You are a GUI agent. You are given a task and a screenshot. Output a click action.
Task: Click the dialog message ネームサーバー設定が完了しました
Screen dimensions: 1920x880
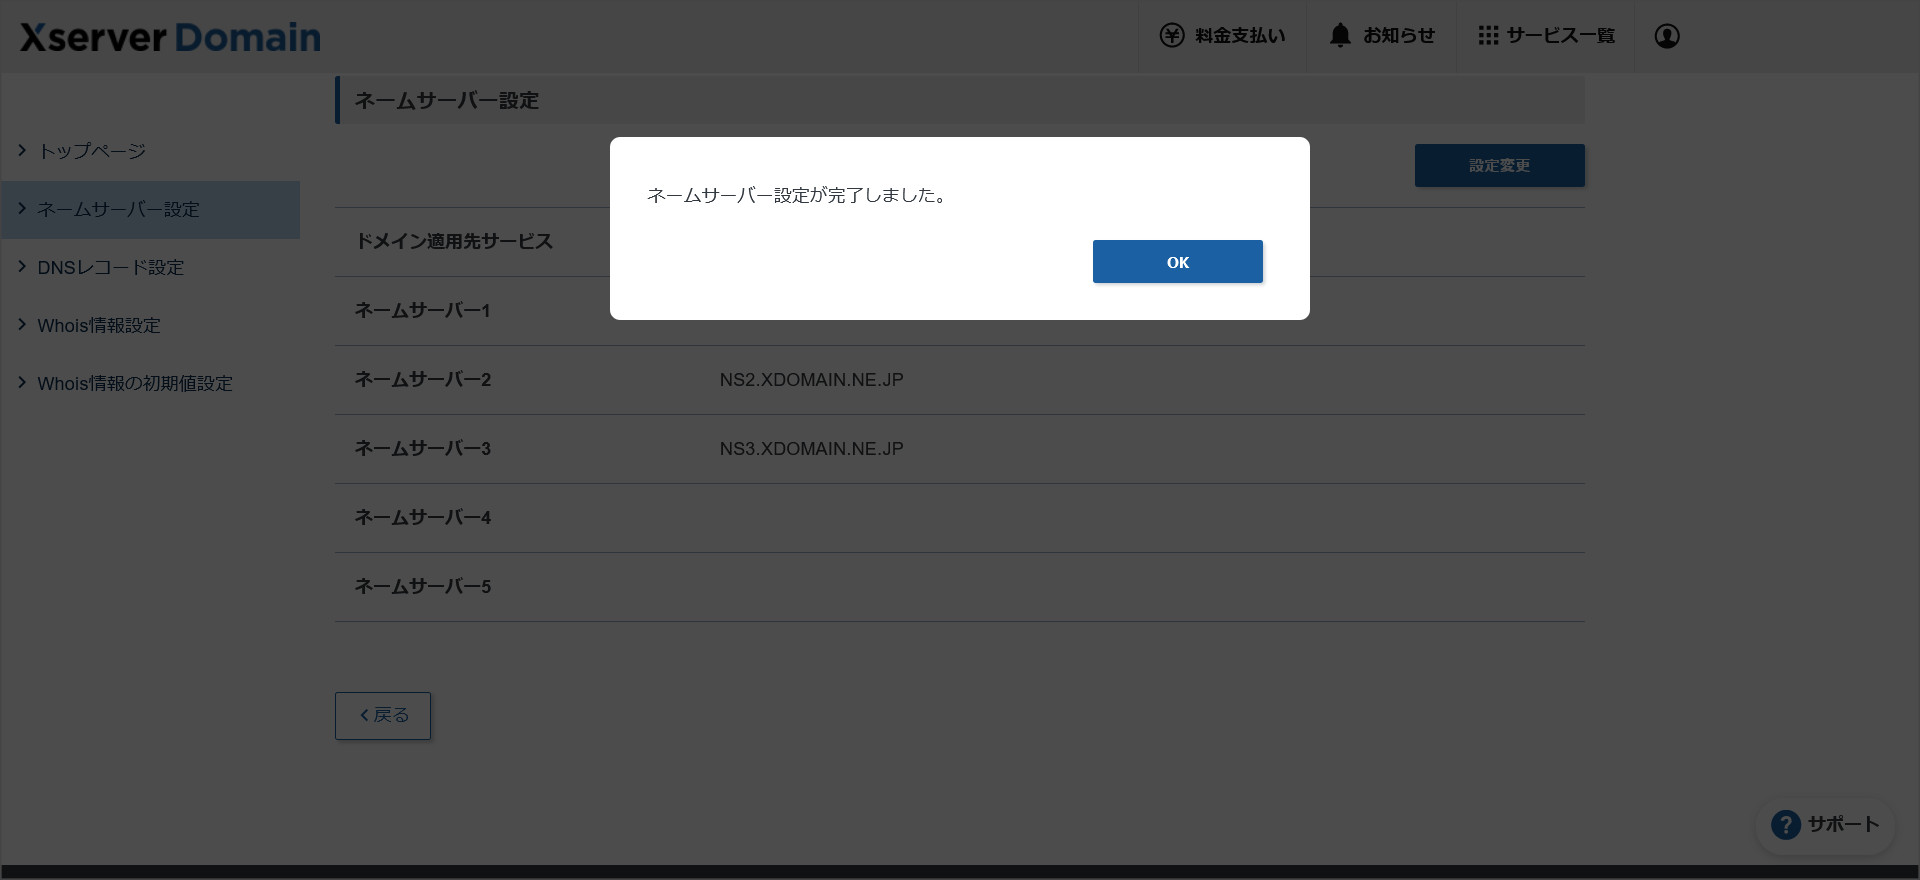point(796,195)
